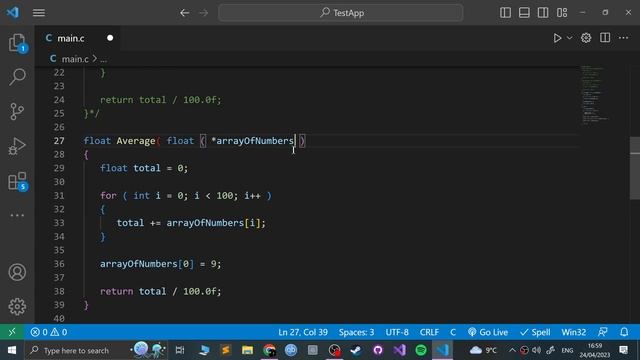The height and width of the screenshot is (360, 640).
Task: Select encoding UTF-8 in status bar
Action: (x=397, y=332)
